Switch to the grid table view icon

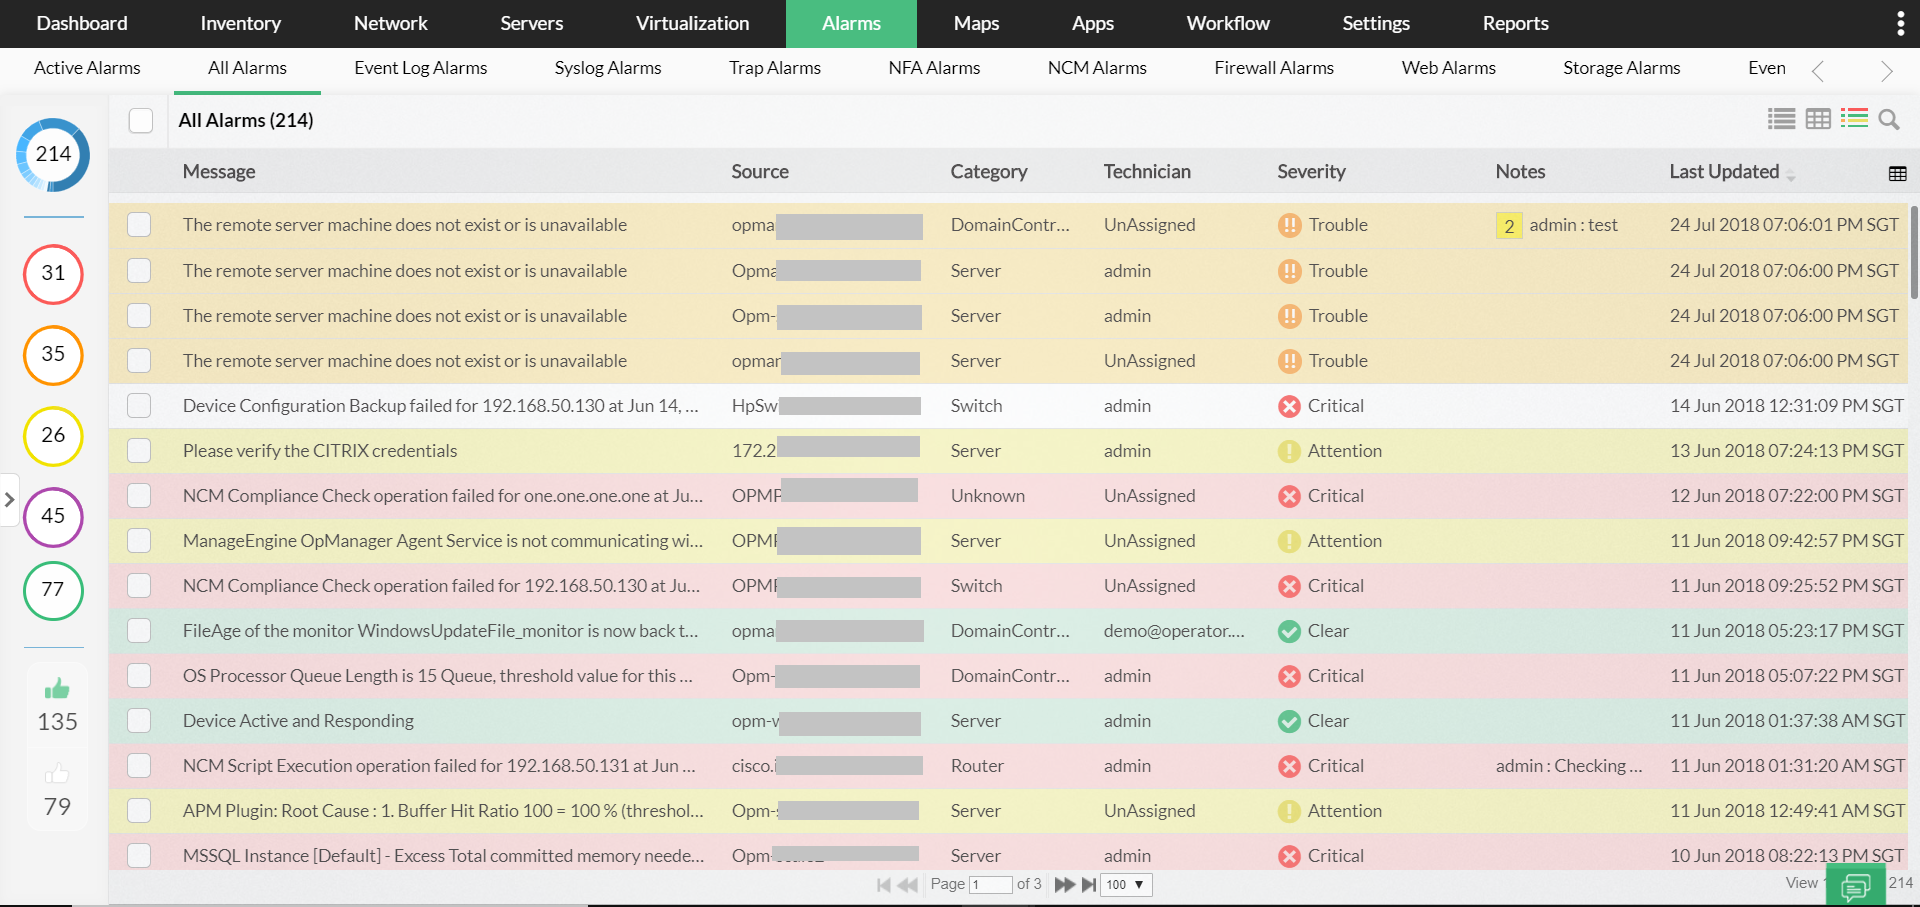[1818, 119]
